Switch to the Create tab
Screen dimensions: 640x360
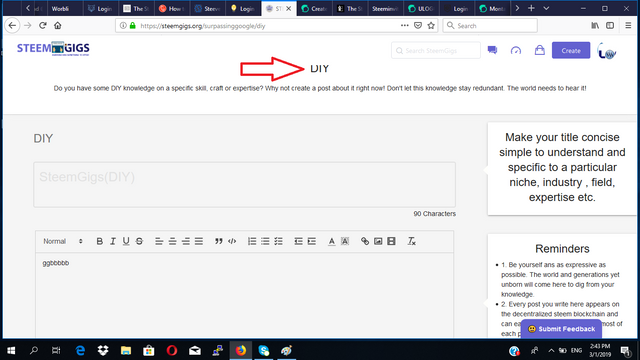(x=314, y=9)
